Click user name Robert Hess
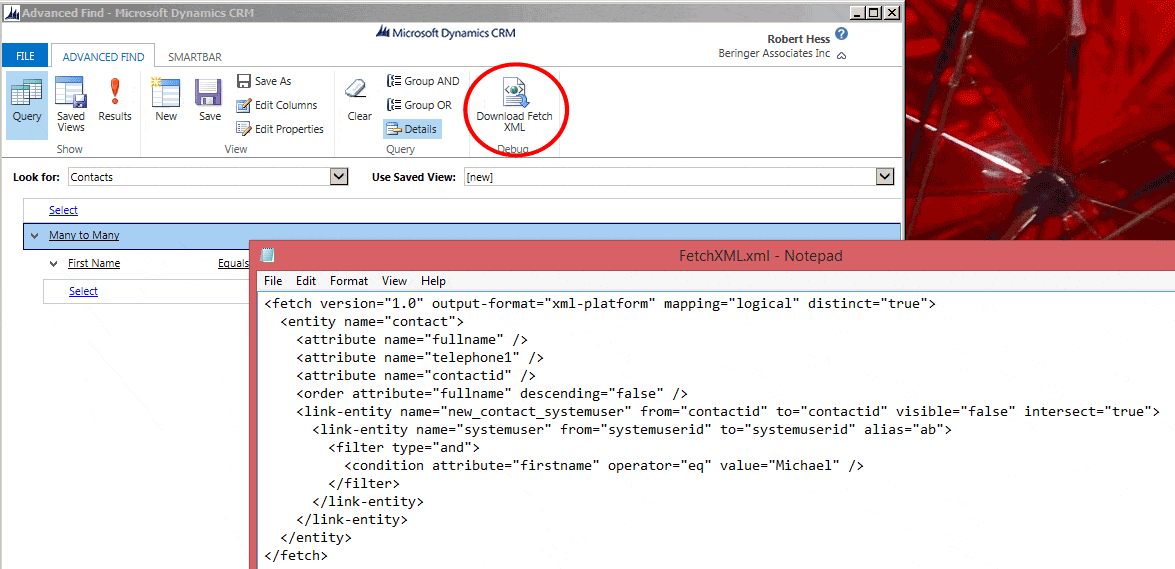Screen dimensions: 1175x569 pyautogui.click(x=800, y=39)
